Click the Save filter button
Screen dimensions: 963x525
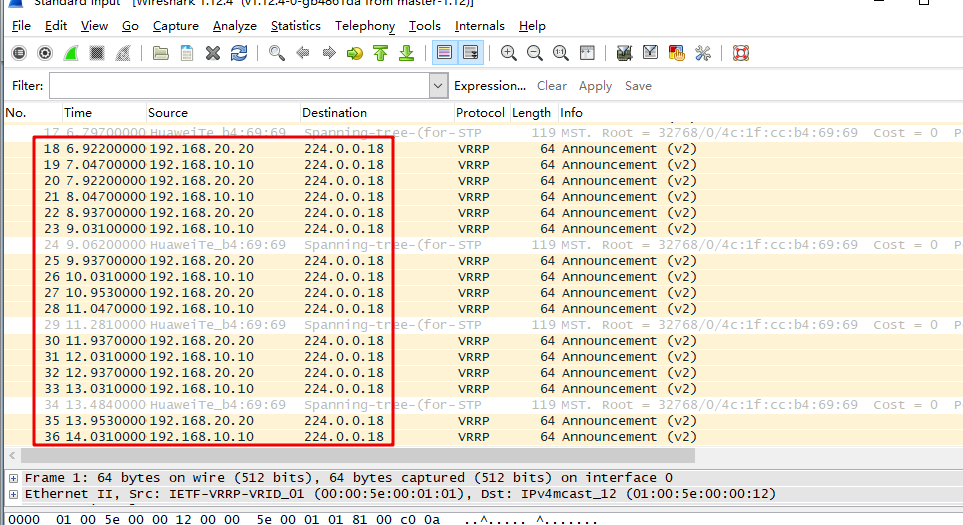click(638, 86)
